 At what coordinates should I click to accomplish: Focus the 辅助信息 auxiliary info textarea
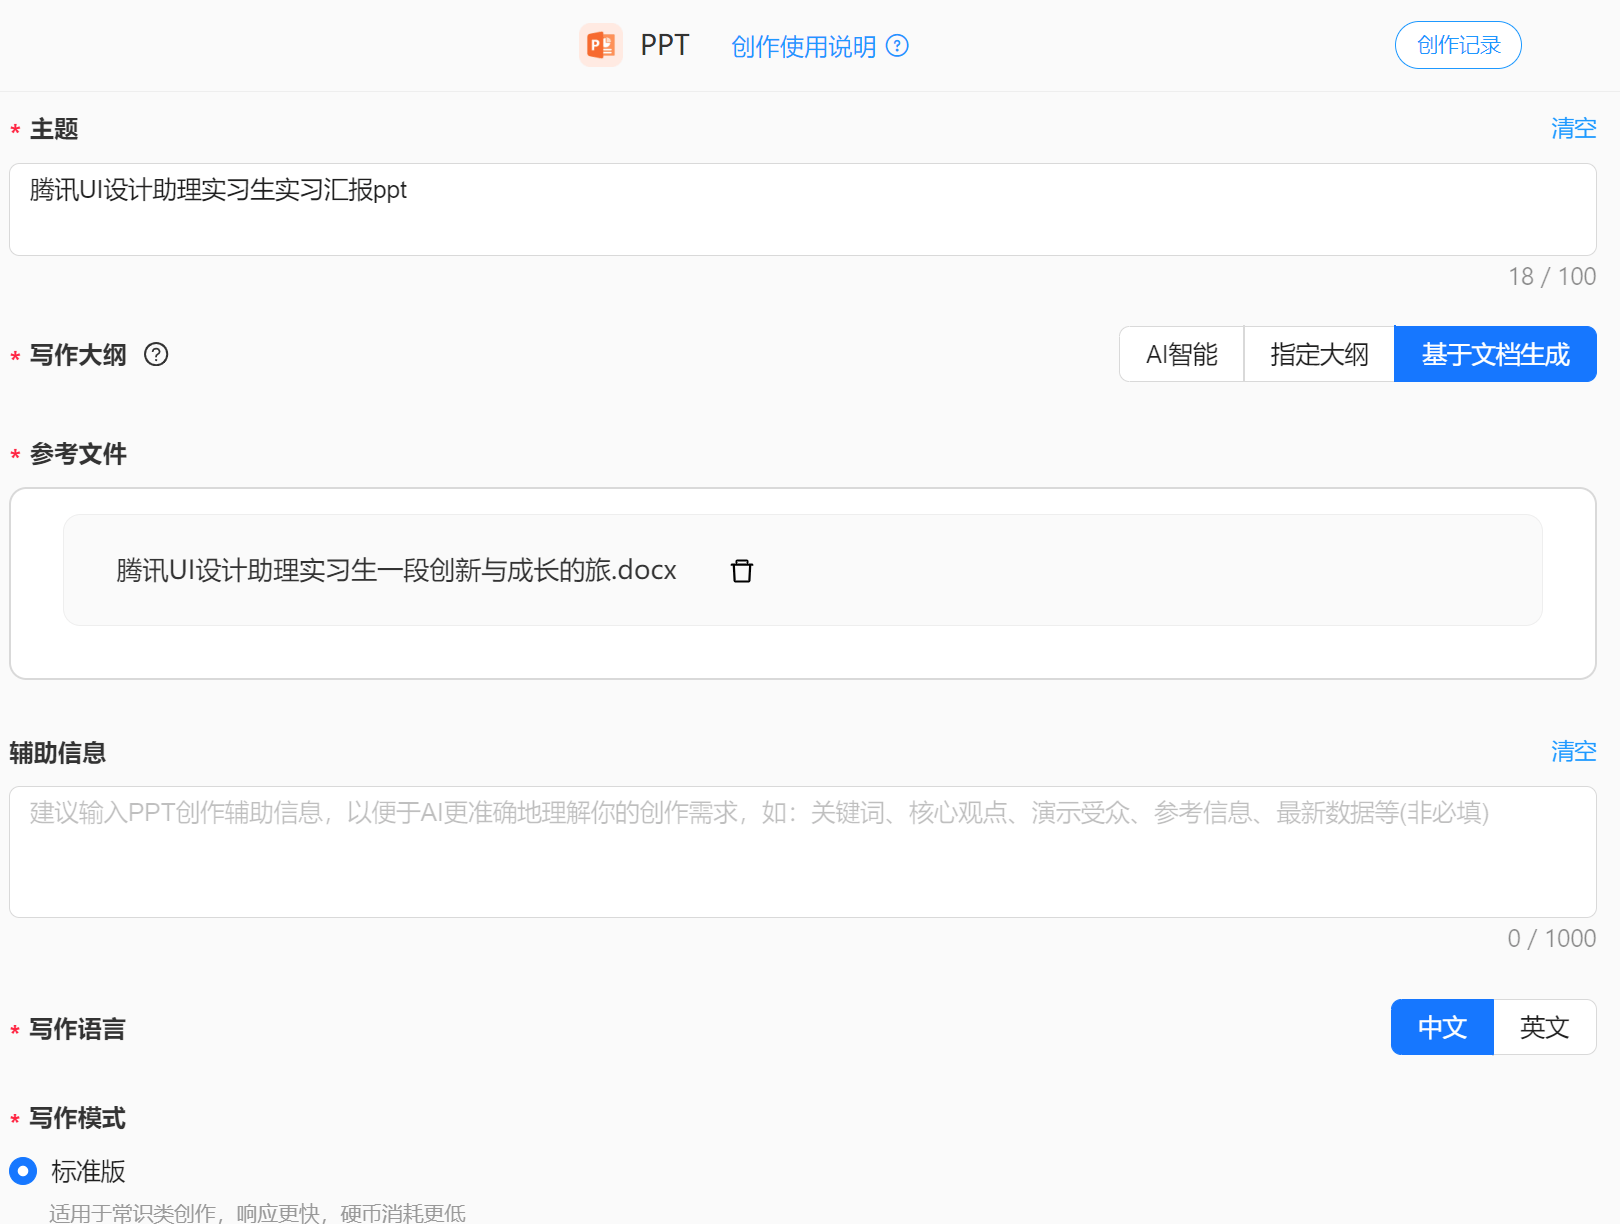click(803, 852)
